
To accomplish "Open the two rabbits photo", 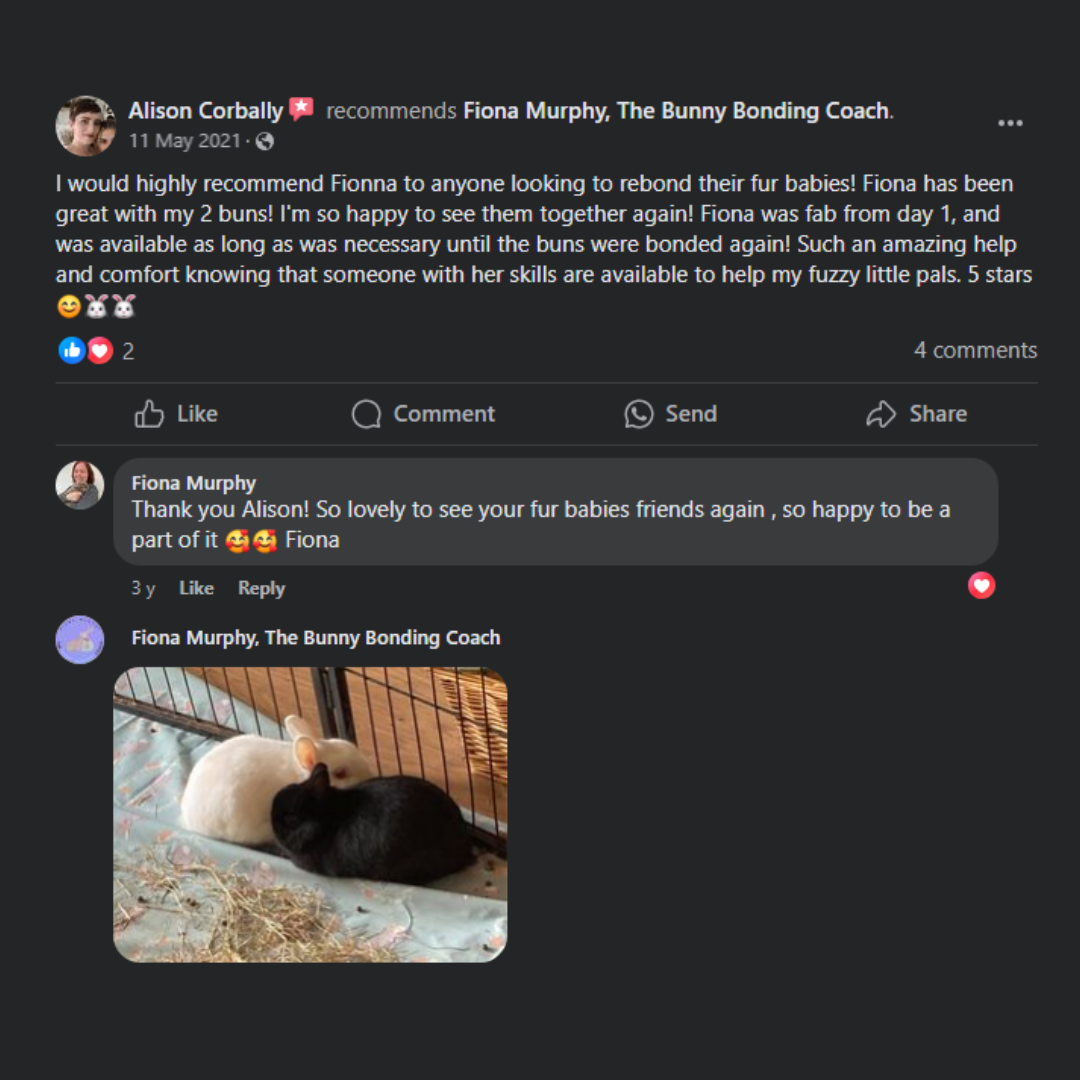I will tap(310, 814).
